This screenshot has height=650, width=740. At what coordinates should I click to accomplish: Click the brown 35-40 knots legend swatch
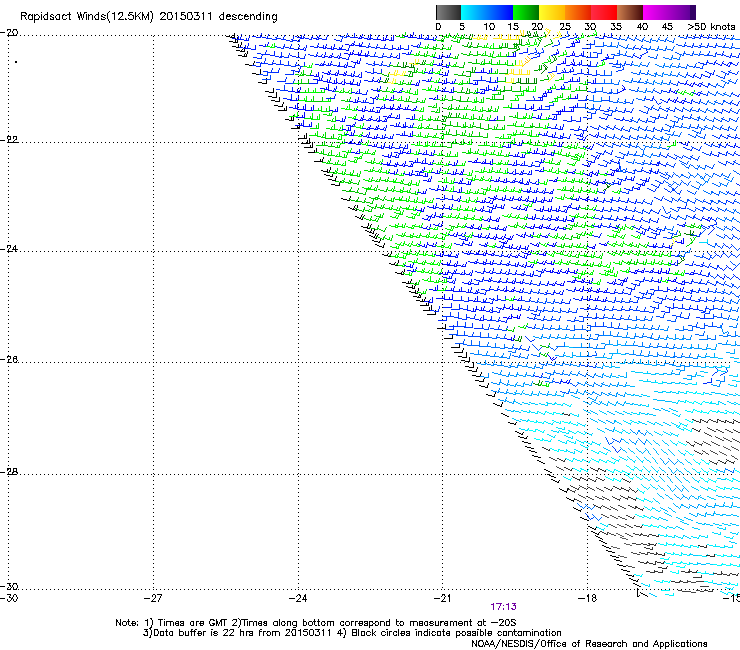[630, 12]
